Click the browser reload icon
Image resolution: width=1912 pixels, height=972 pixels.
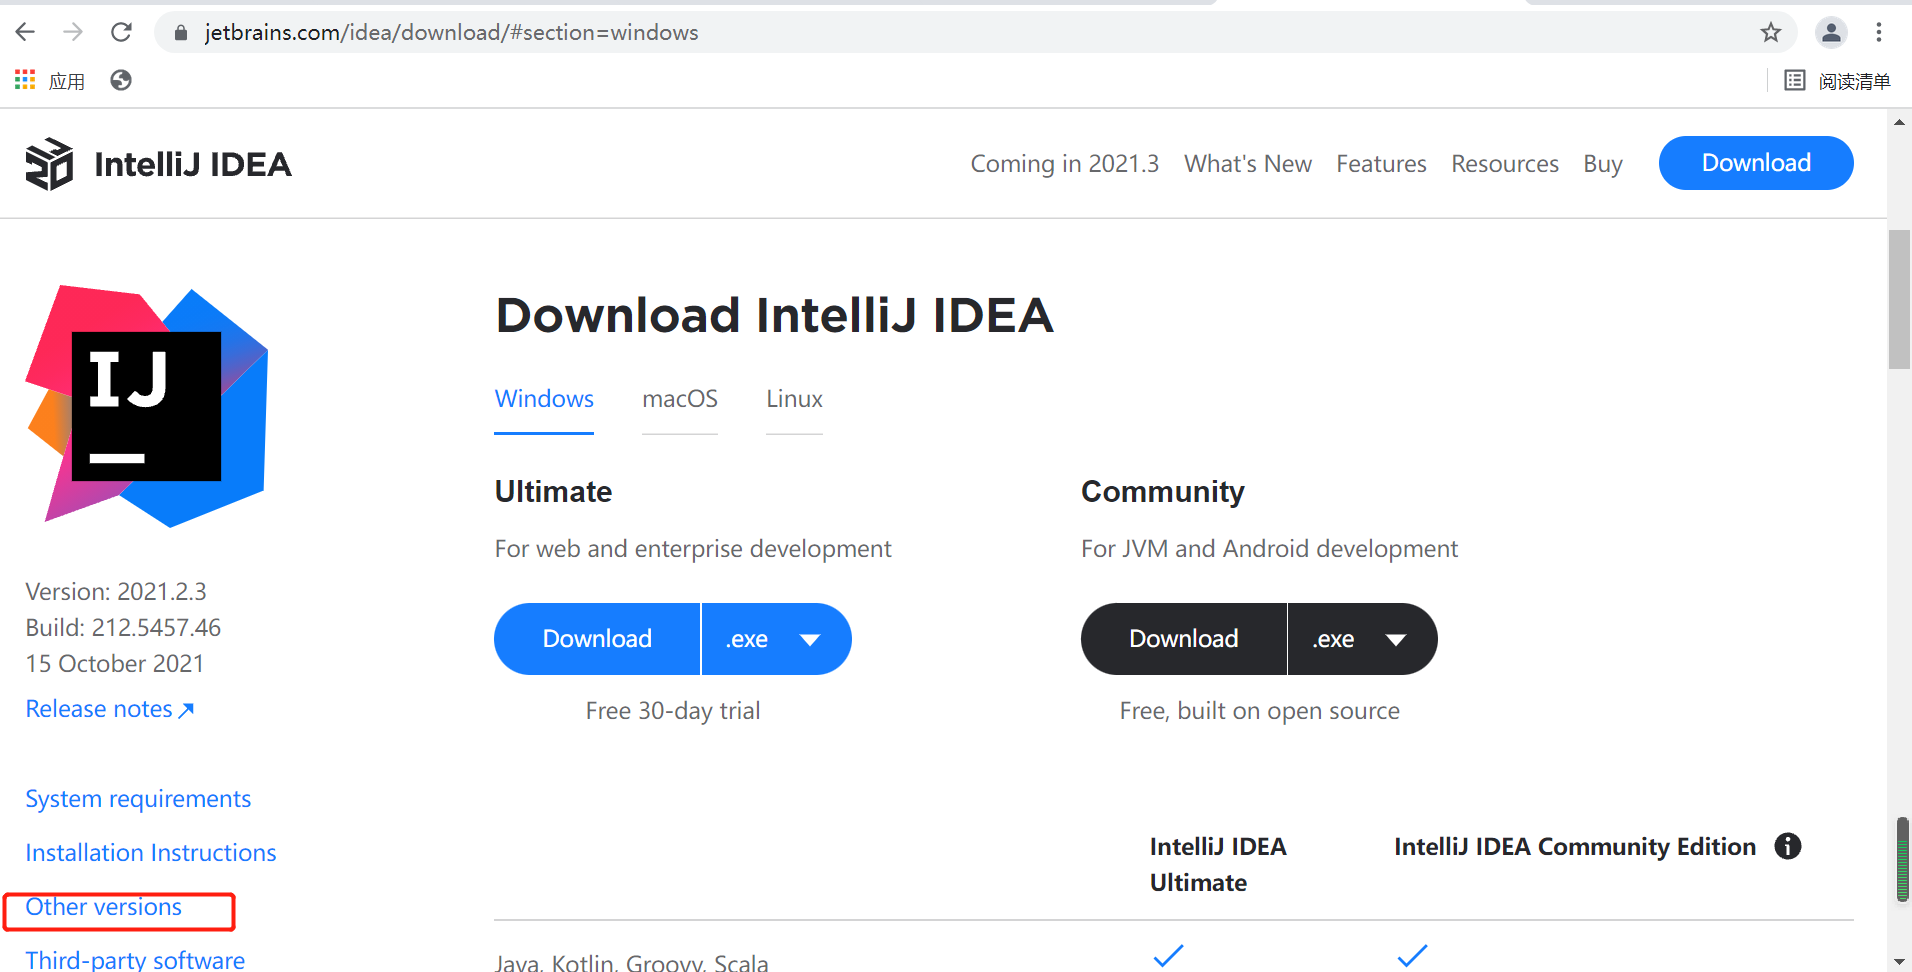(121, 31)
